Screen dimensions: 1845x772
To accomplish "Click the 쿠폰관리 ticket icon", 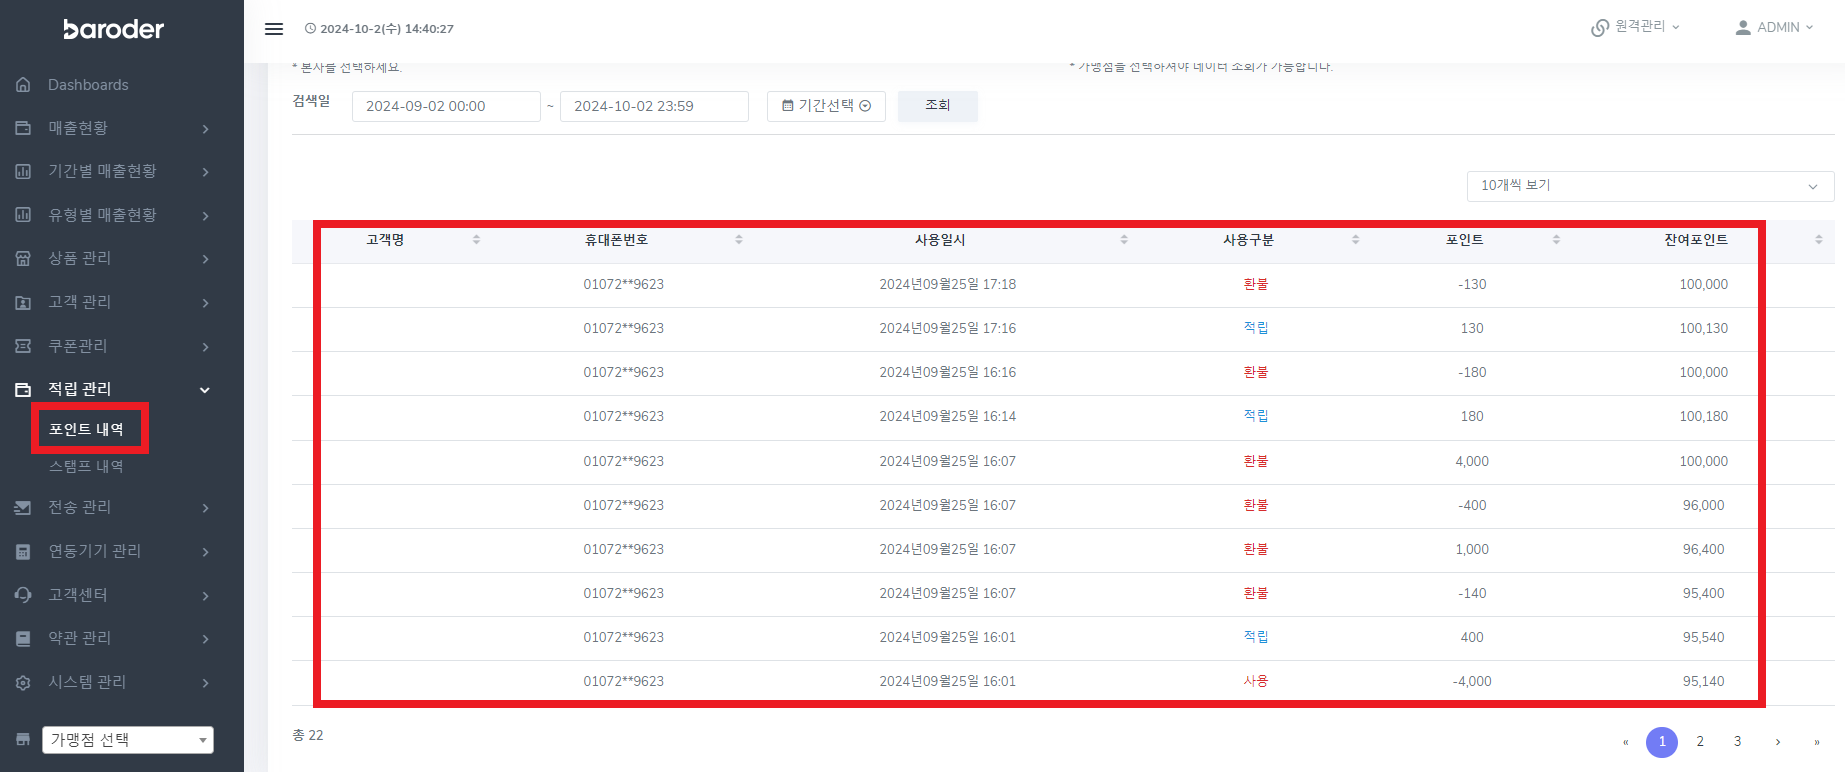I will coord(23,346).
